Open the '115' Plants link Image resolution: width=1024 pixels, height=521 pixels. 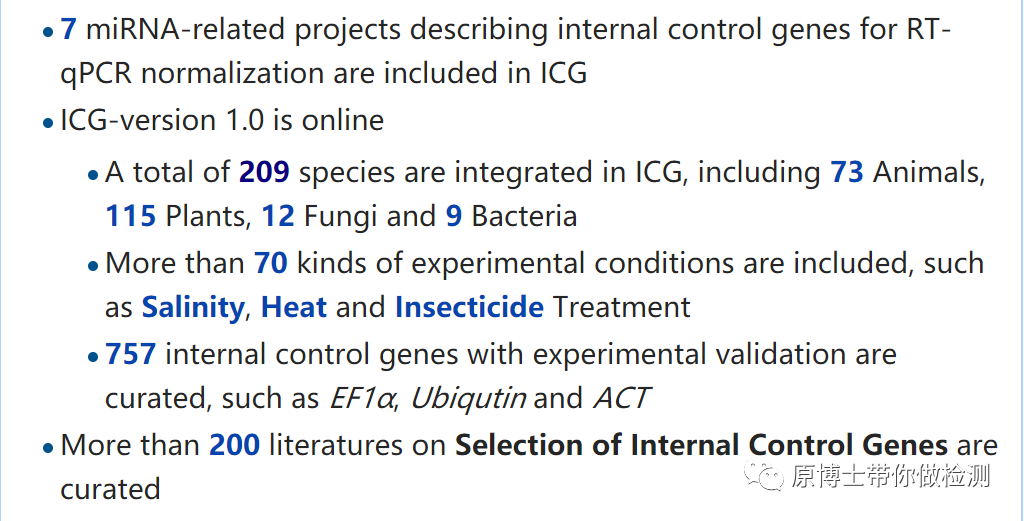[x=130, y=216]
